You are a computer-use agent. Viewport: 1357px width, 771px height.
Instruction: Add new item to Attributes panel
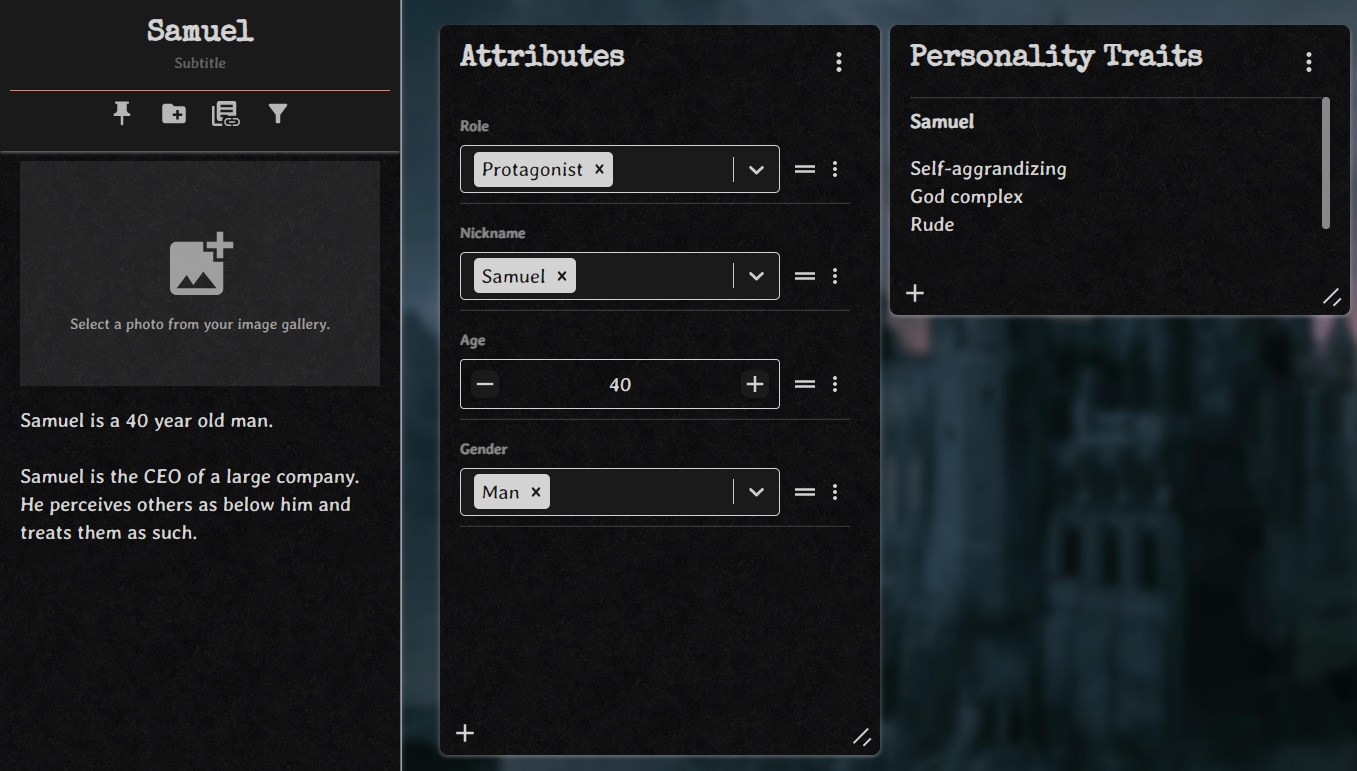click(465, 734)
